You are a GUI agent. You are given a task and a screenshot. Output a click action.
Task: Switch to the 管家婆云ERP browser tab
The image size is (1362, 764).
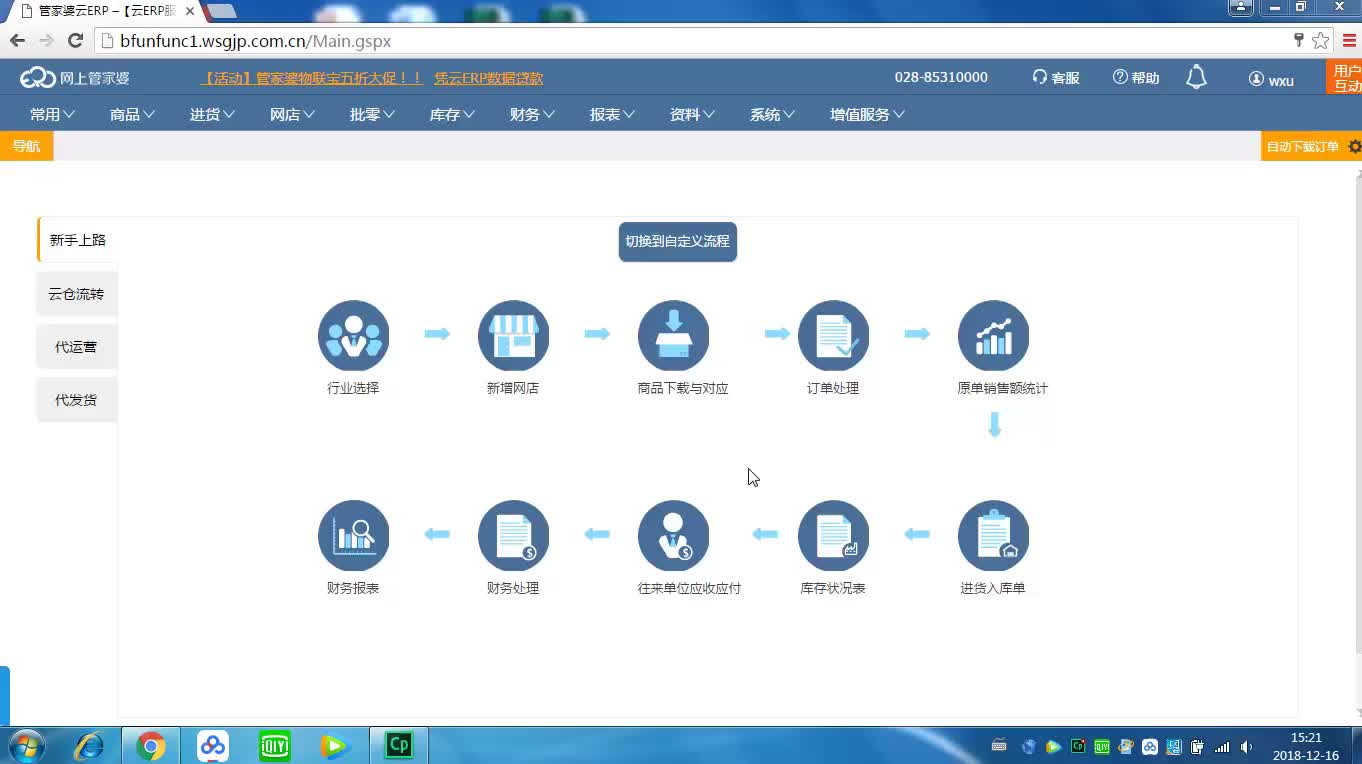coord(105,11)
